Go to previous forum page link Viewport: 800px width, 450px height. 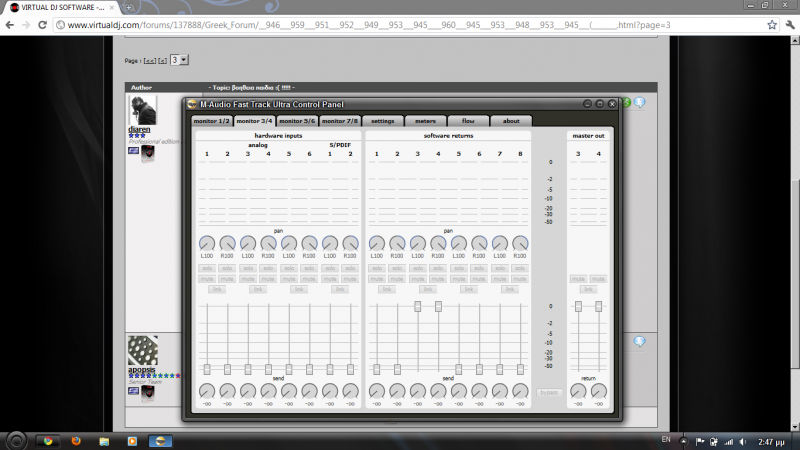click(x=162, y=61)
